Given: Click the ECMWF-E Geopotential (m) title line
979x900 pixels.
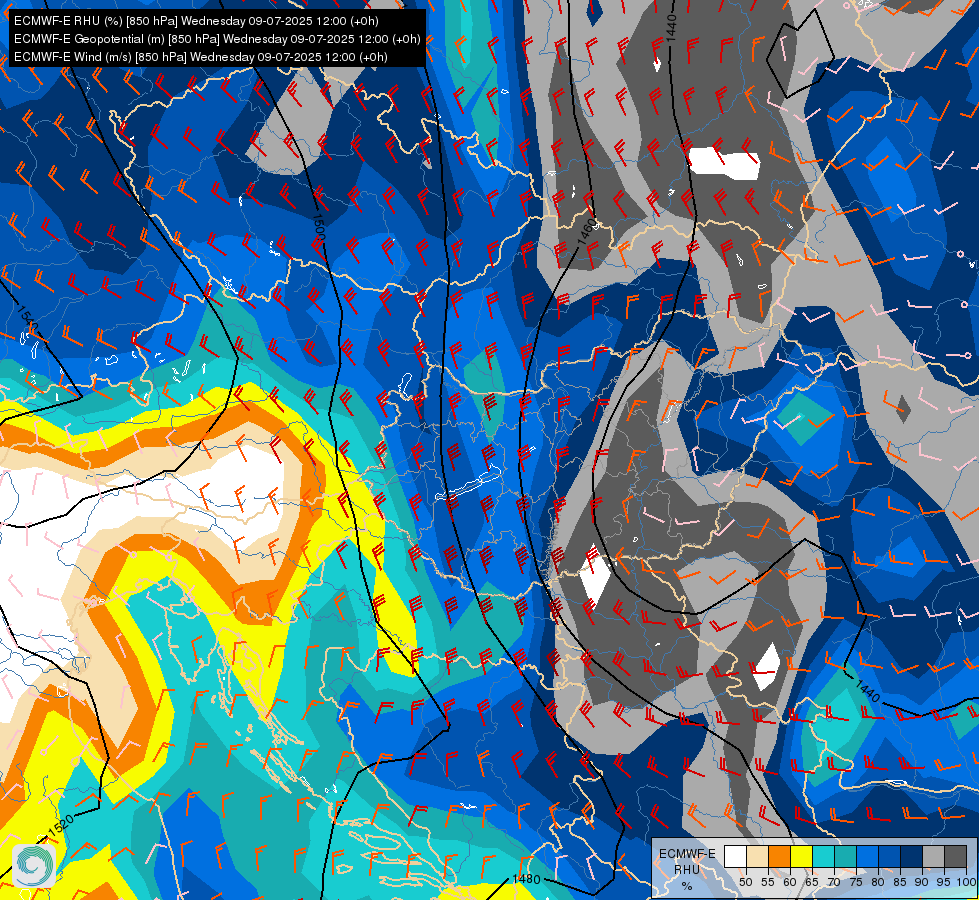Looking at the screenshot, I should [217, 39].
